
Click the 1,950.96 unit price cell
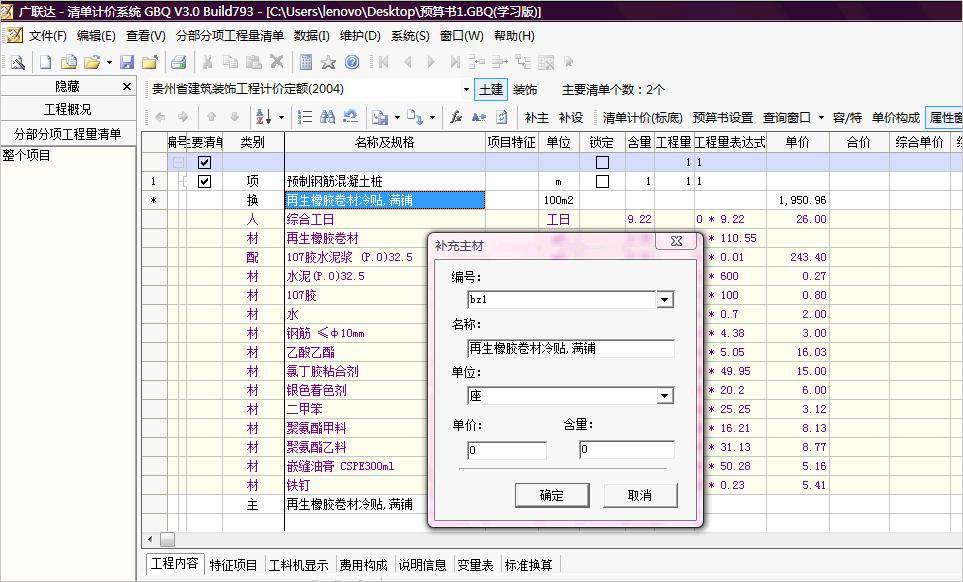tap(798, 200)
